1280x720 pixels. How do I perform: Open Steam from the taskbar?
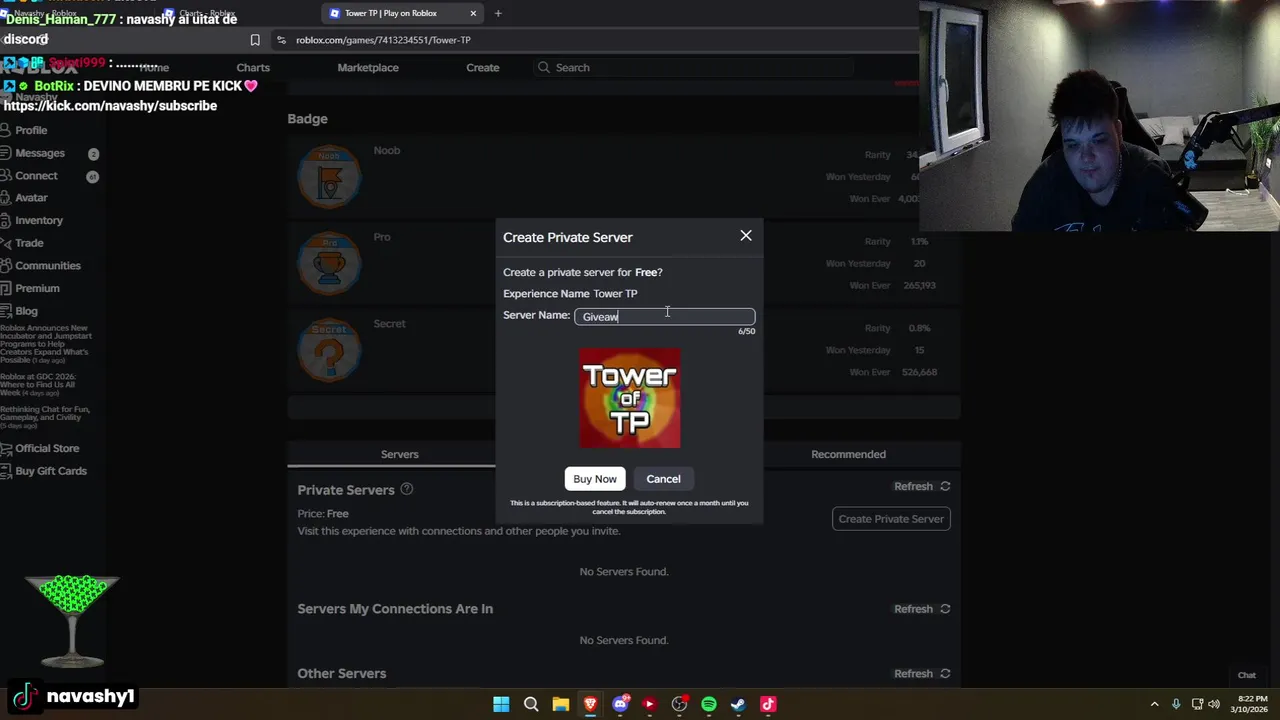[738, 704]
